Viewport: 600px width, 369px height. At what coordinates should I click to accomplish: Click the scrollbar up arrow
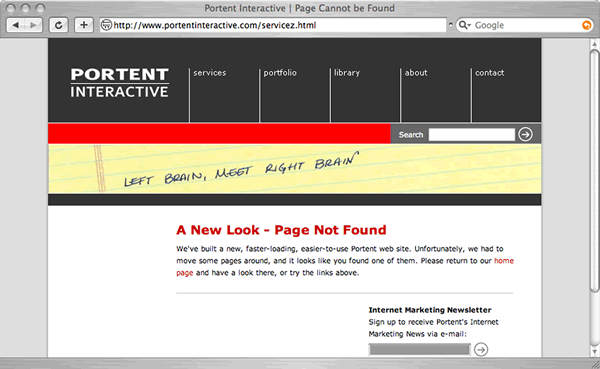click(594, 44)
